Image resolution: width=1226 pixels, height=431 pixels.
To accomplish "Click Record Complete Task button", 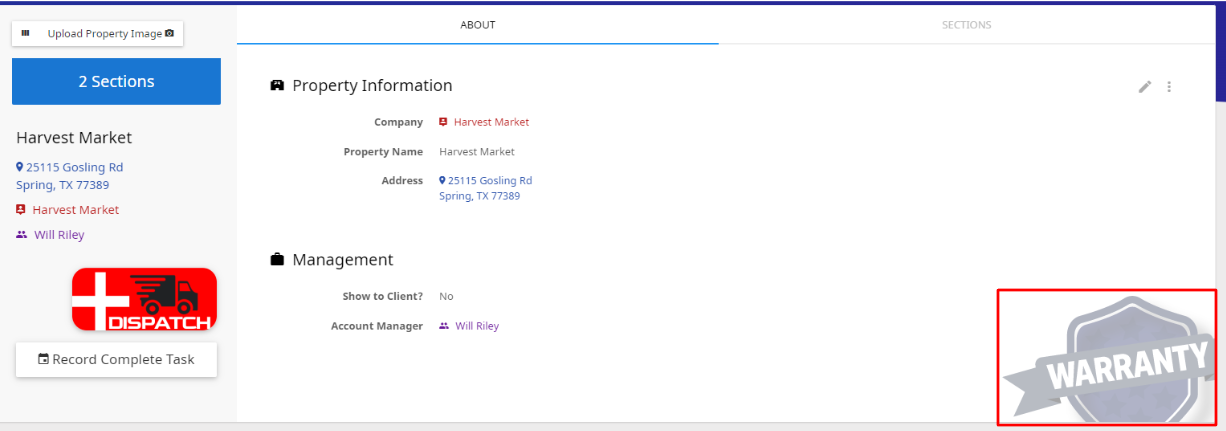I will click(x=116, y=359).
